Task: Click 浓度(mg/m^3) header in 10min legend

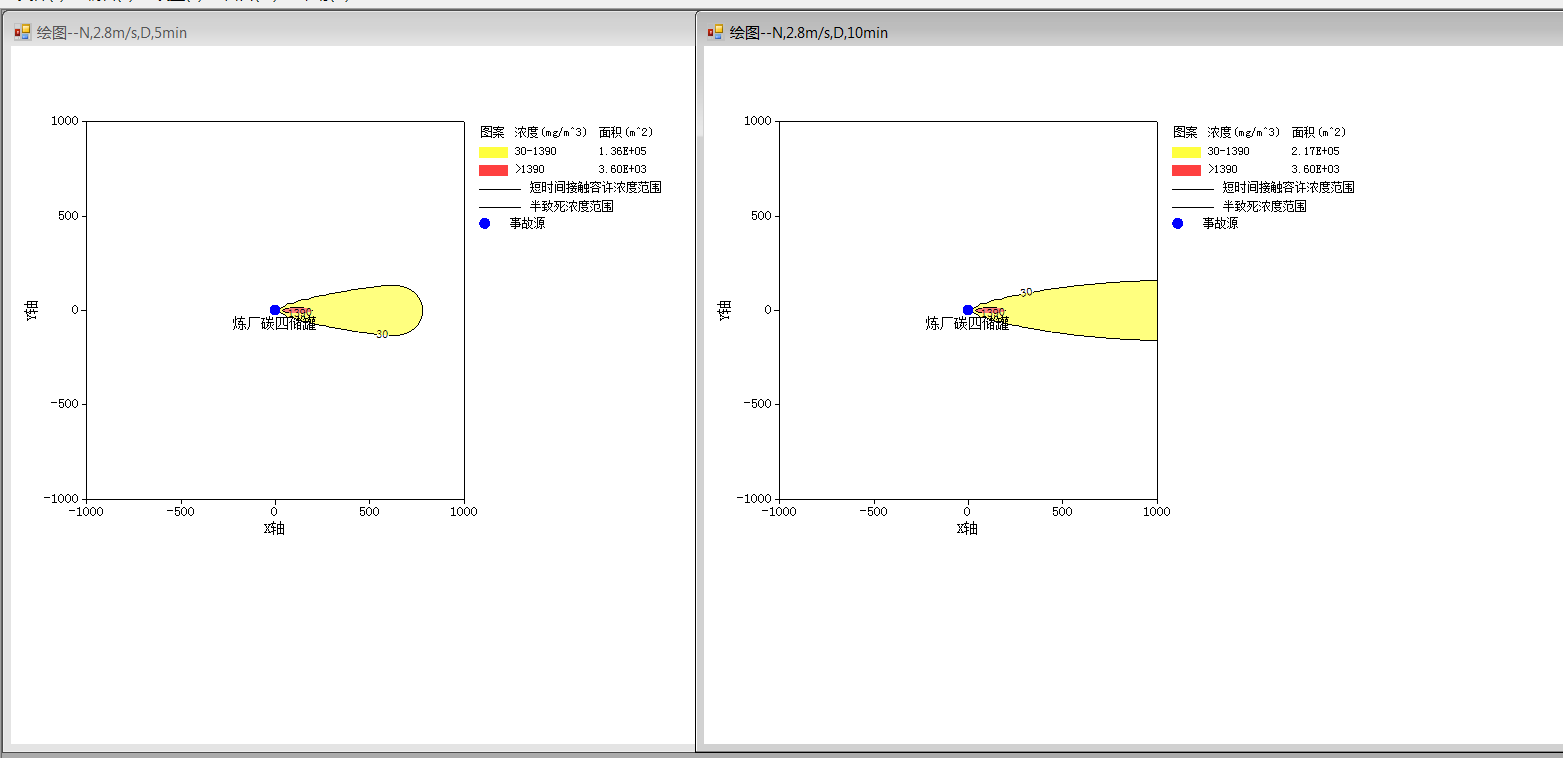Action: (x=1243, y=132)
